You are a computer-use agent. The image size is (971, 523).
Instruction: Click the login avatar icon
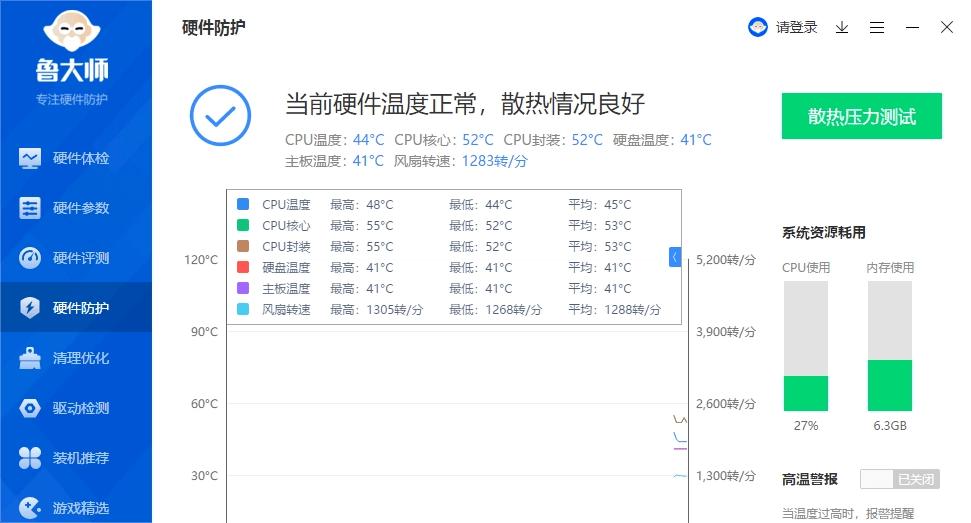758,27
